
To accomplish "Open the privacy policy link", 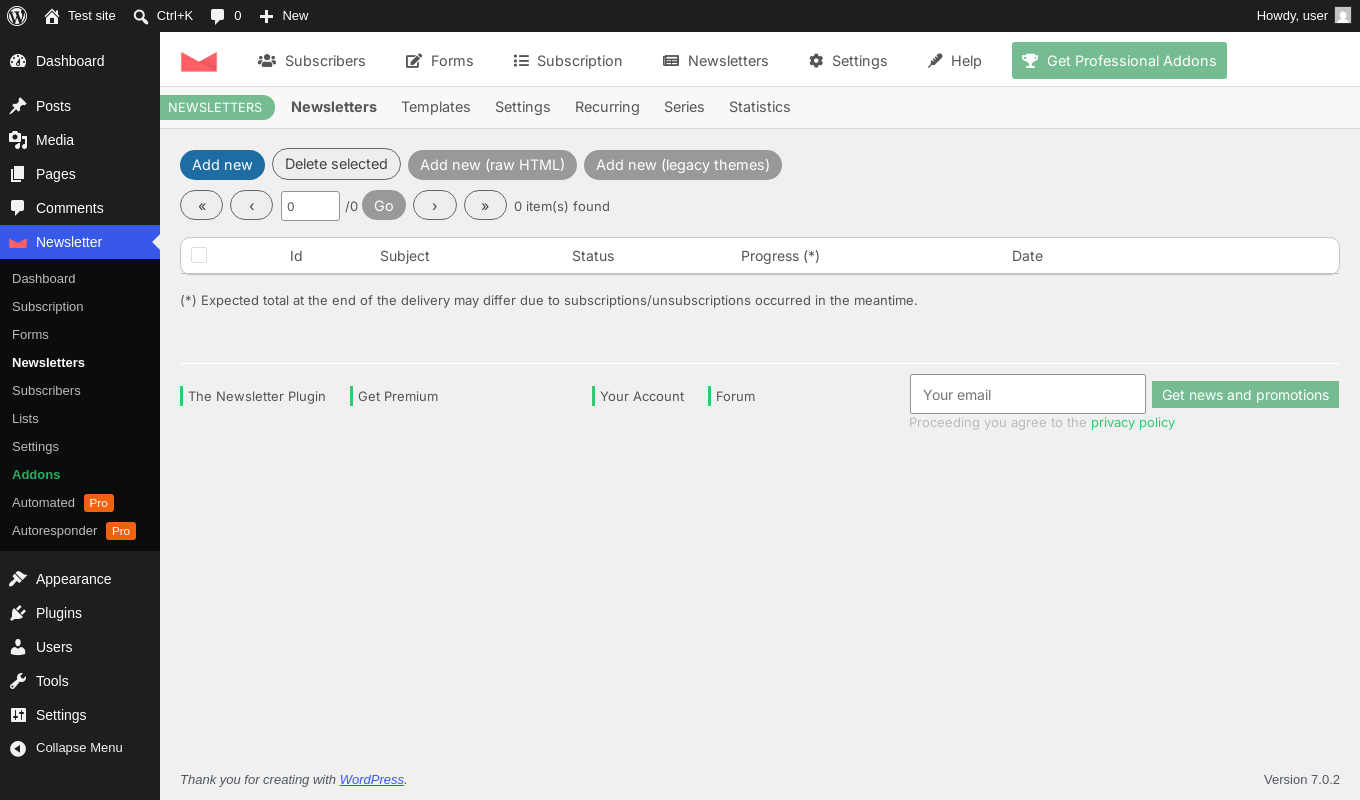I will click(1133, 423).
